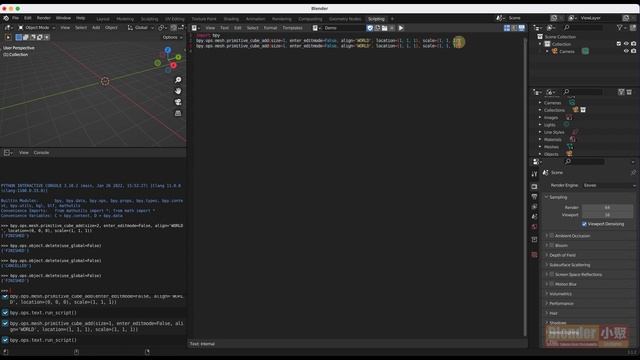Open the Scene properties tab icon
Image resolution: width=640 pixels, height=360 pixels.
[534, 217]
